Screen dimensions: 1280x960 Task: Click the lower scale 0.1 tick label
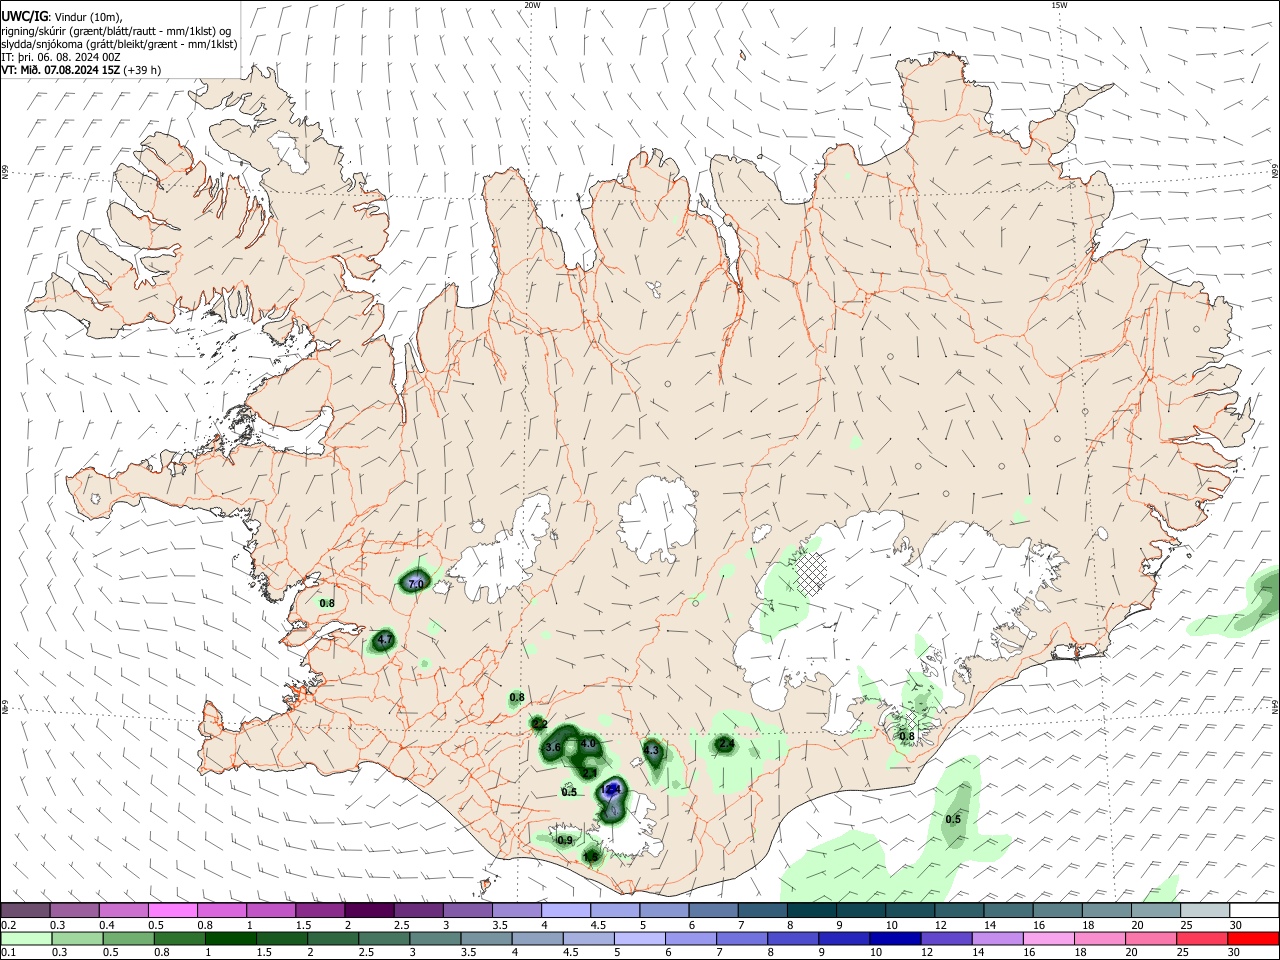(x=8, y=953)
